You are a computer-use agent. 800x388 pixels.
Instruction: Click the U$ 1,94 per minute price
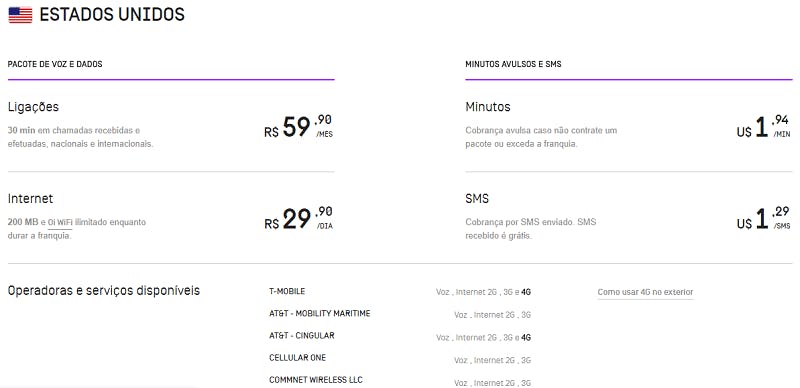tap(763, 127)
